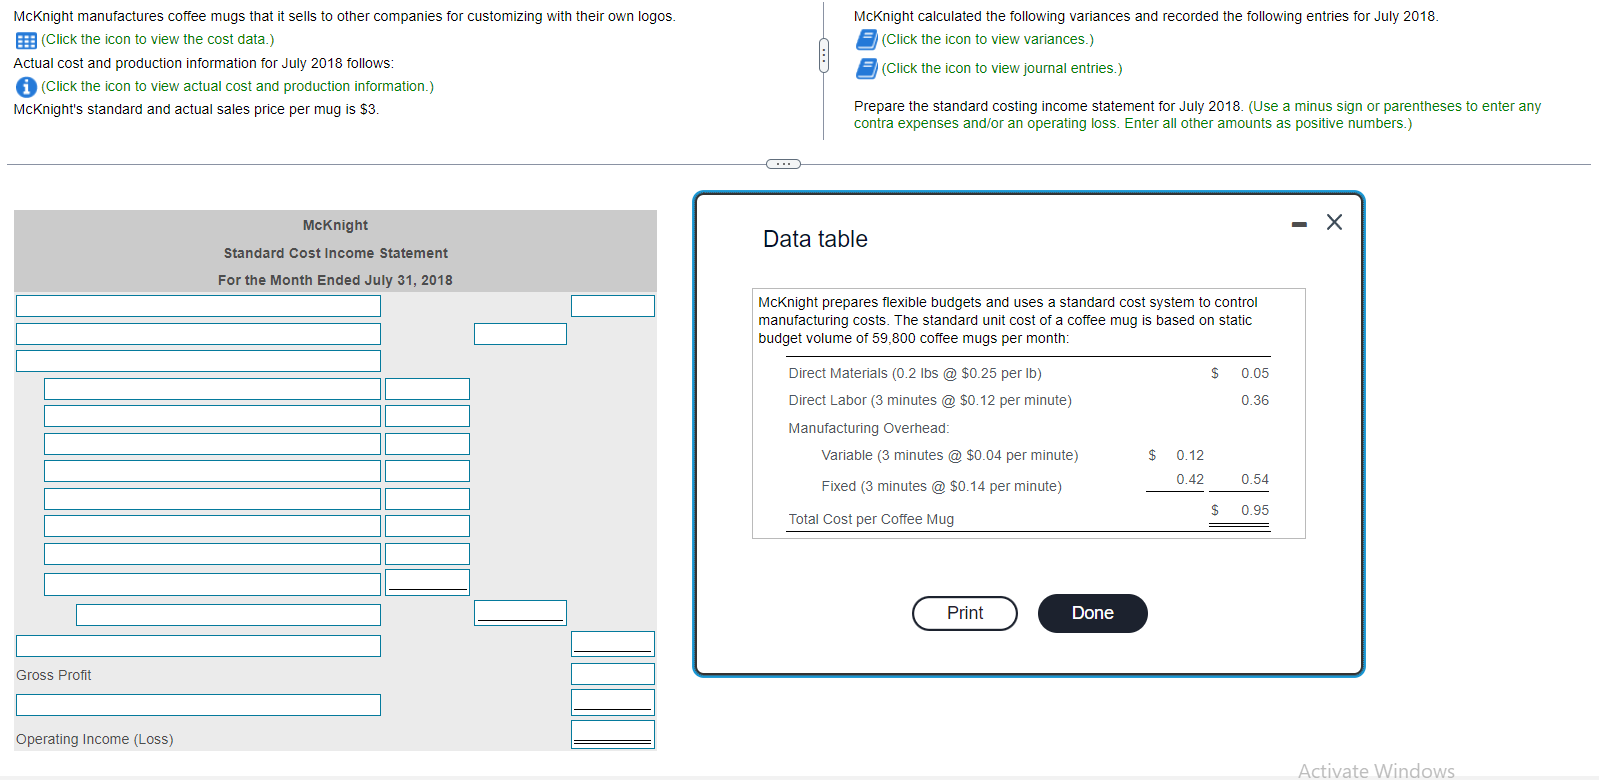Click the link to view the cost data
The width and height of the screenshot is (1599, 780).
point(158,39)
